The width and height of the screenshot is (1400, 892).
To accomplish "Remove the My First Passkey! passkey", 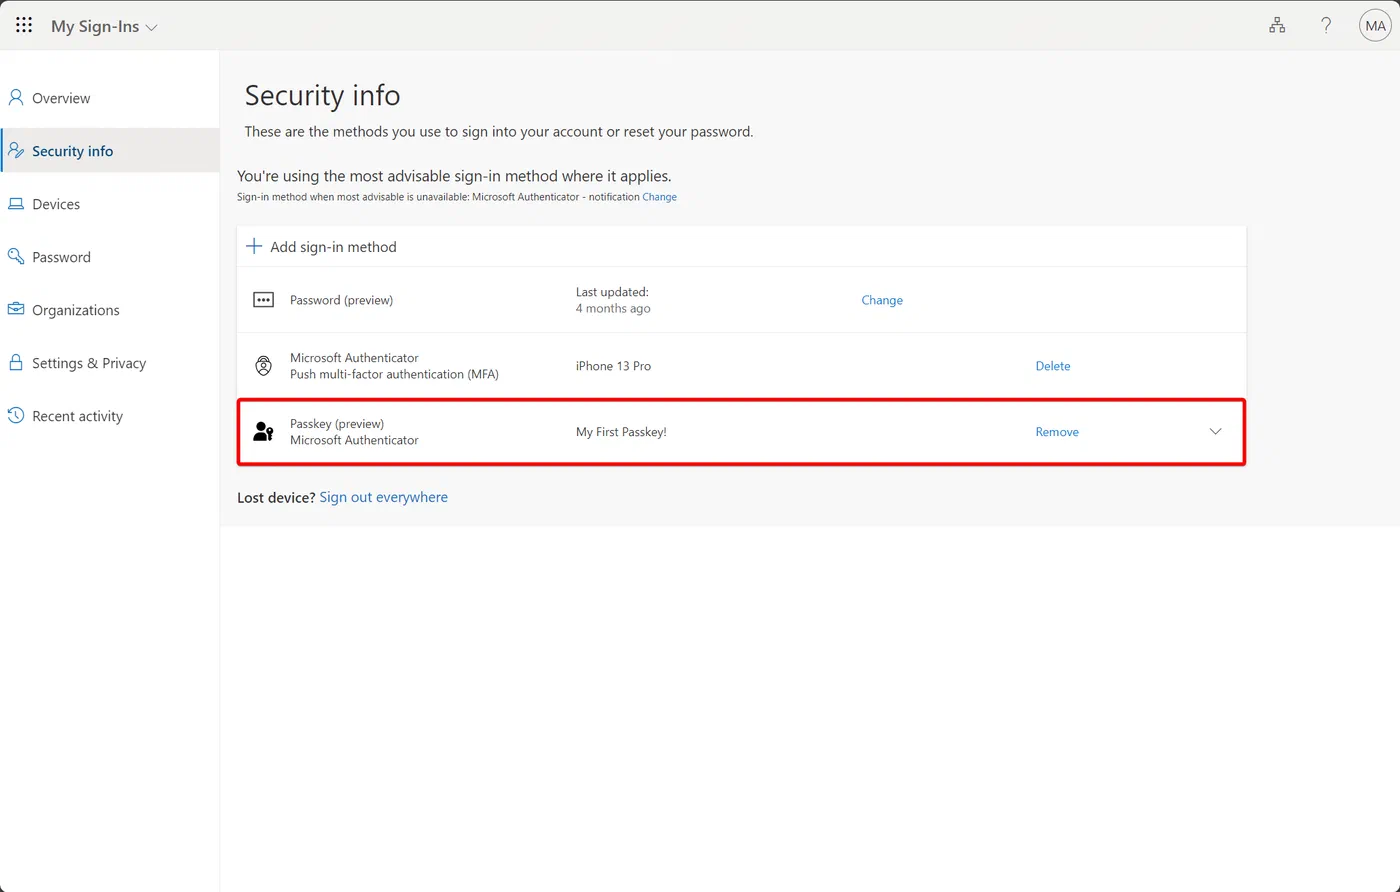I will click(x=1057, y=432).
